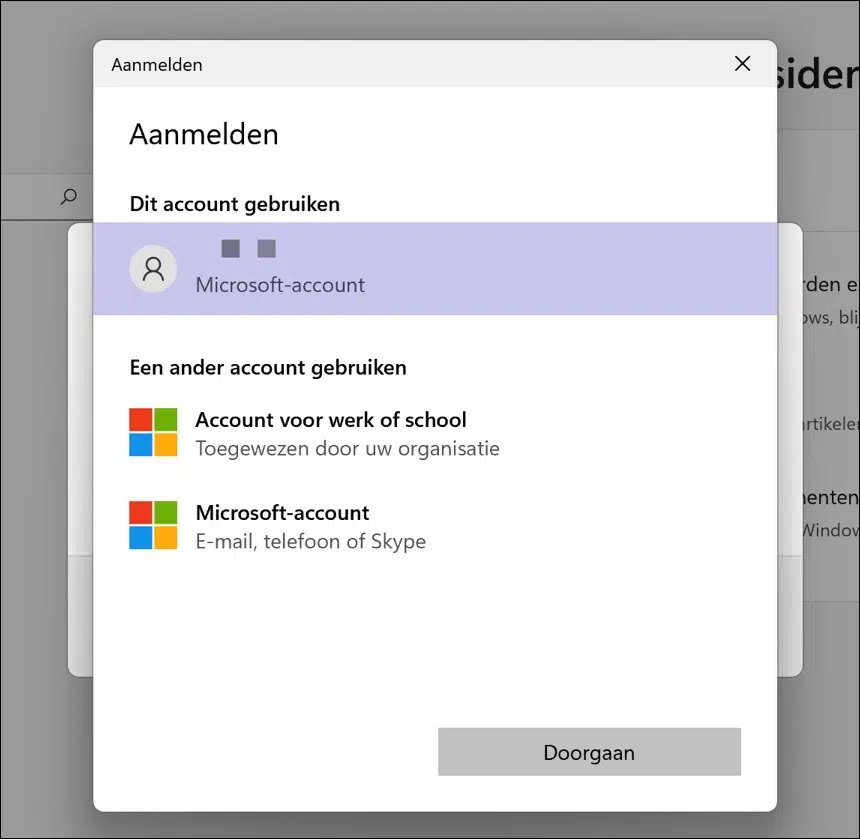Click Microsoft logo beside E-mail, telefoon of Skype
860x839 pixels.
pyautogui.click(x=153, y=525)
